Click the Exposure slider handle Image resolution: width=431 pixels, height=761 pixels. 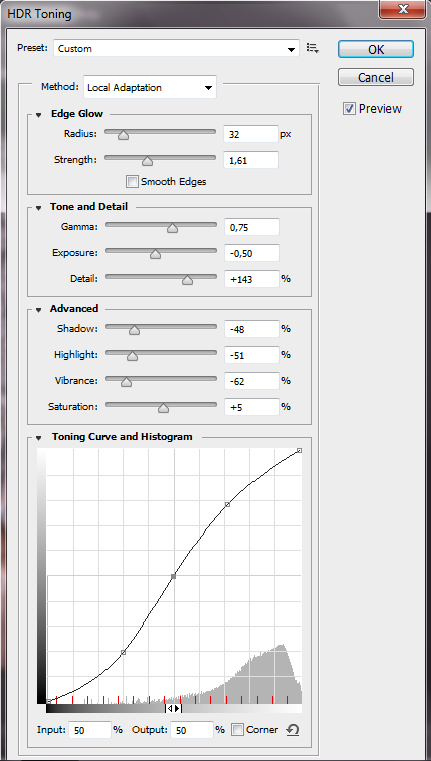[x=155, y=254]
